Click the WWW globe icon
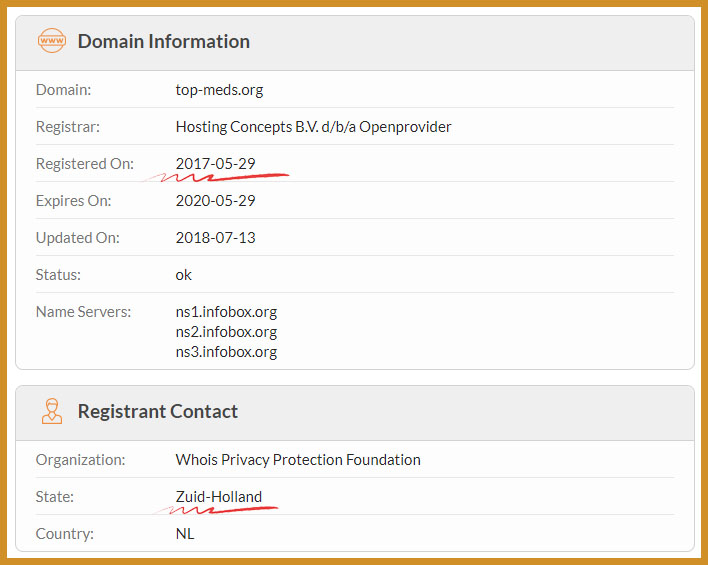708x565 pixels. (x=51, y=41)
